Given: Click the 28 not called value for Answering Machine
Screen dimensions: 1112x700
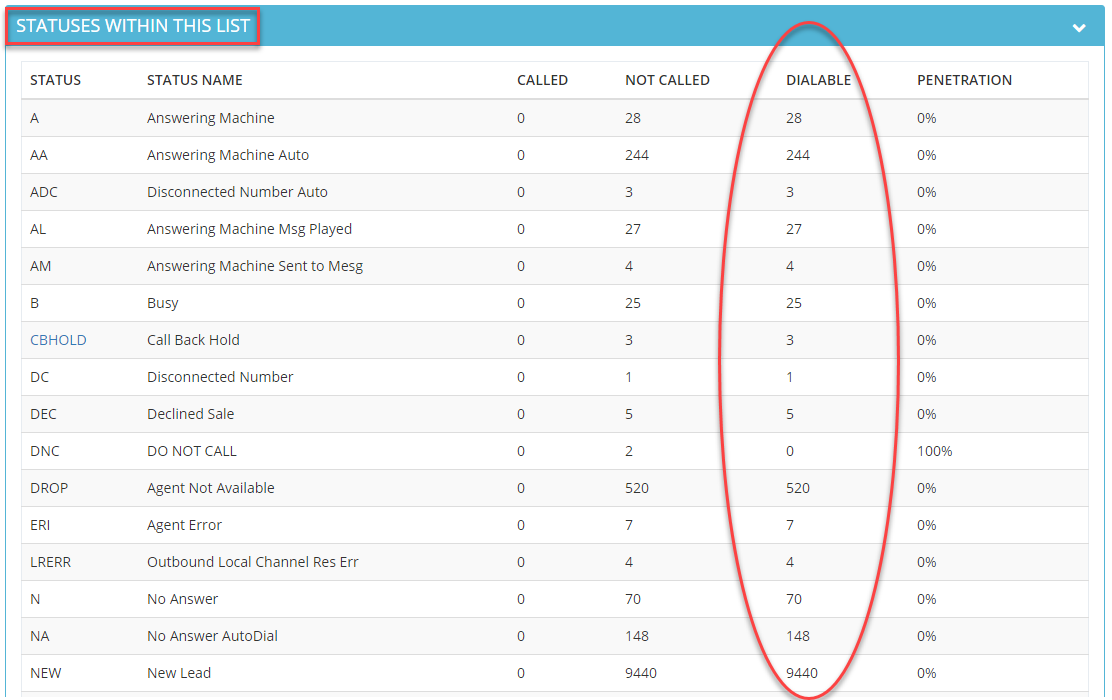Looking at the screenshot, I should pyautogui.click(x=633, y=118).
